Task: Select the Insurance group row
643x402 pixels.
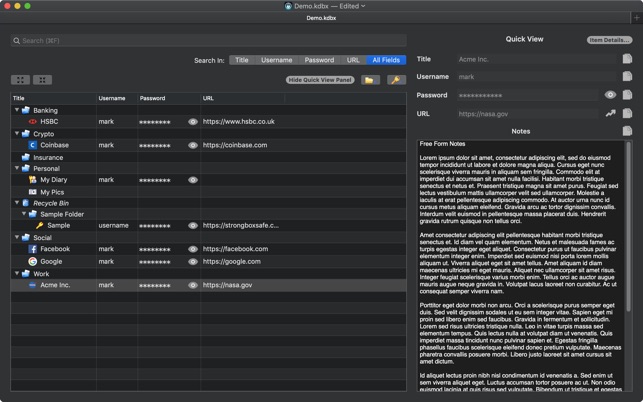Action: [208, 157]
